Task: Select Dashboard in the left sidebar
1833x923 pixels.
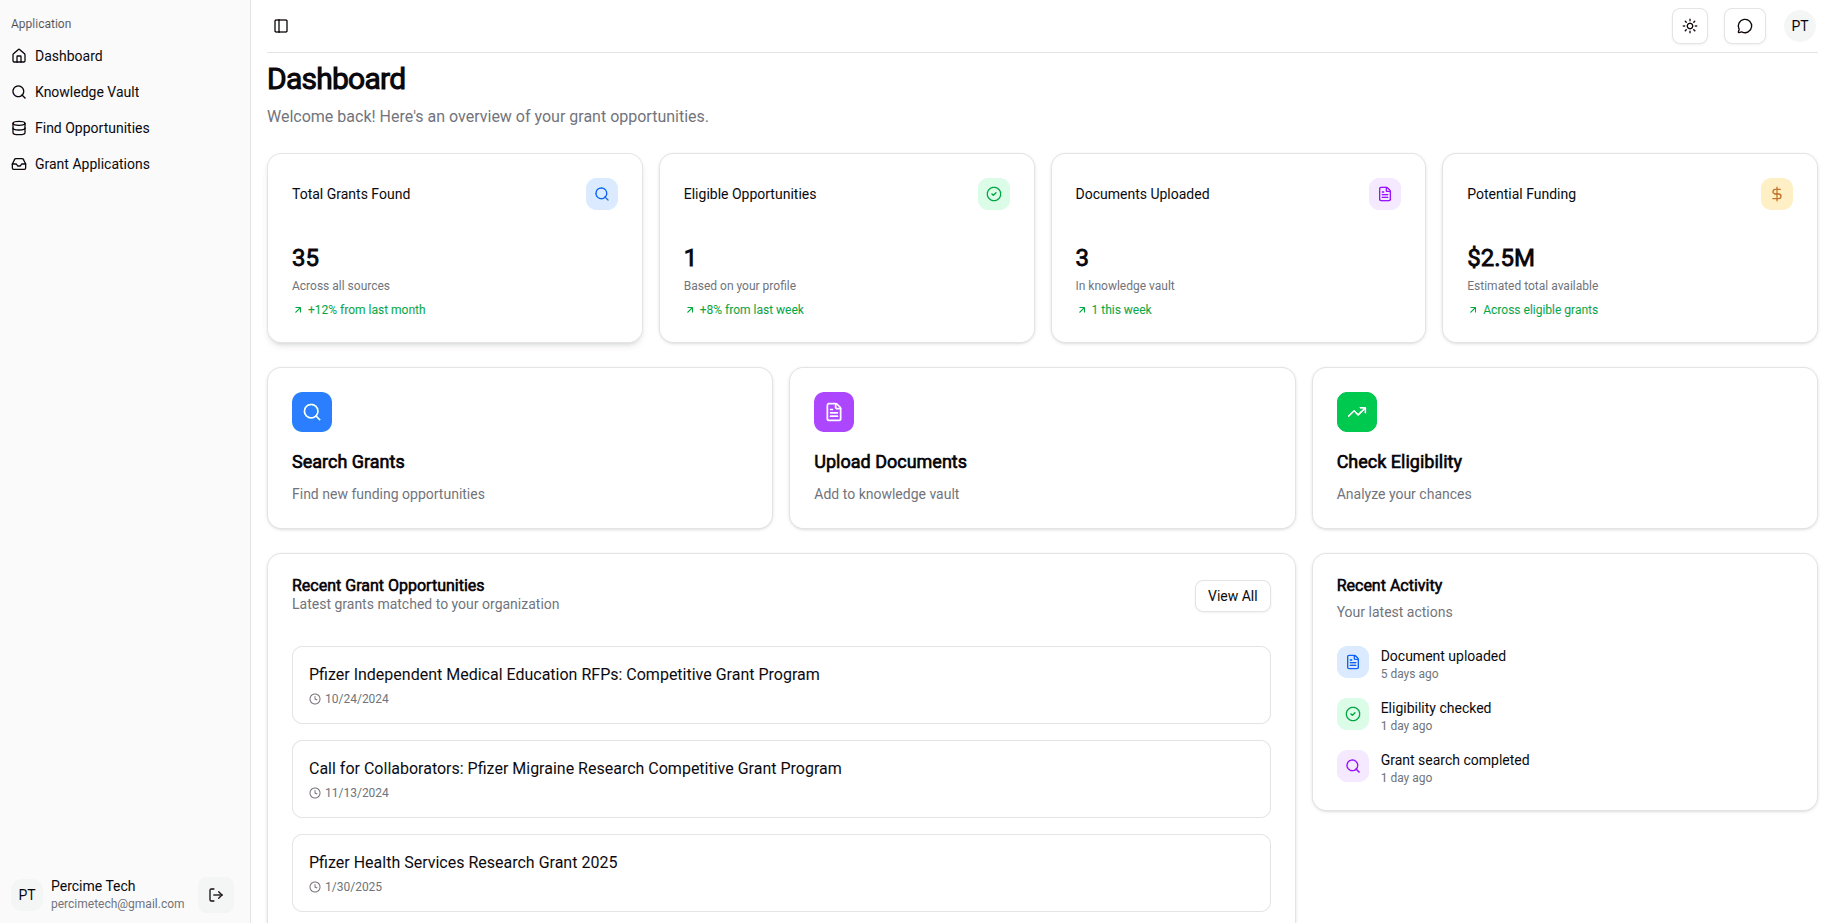Action: point(68,55)
